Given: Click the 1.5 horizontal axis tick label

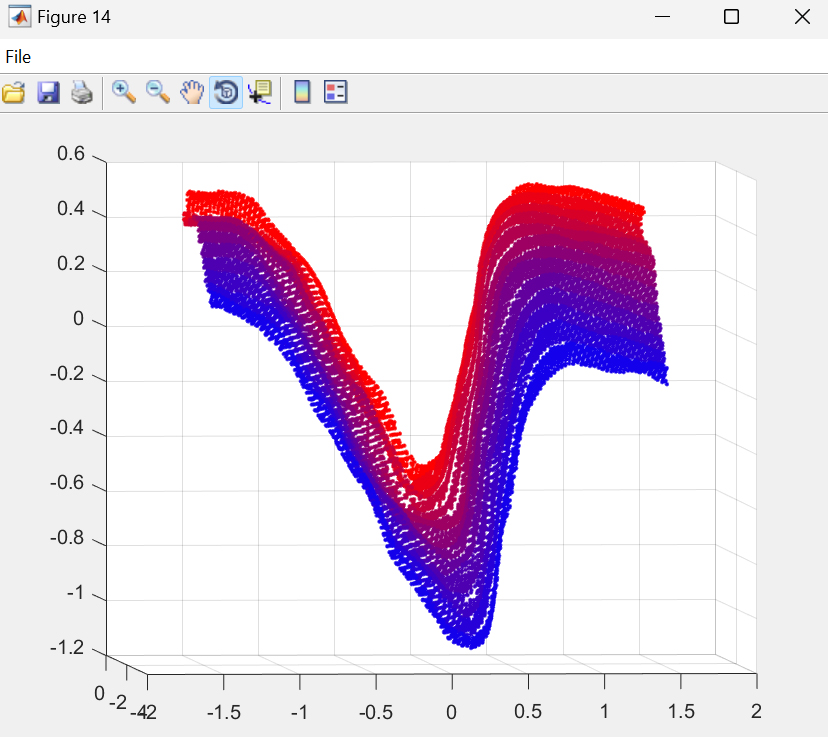Looking at the screenshot, I should point(681,711).
